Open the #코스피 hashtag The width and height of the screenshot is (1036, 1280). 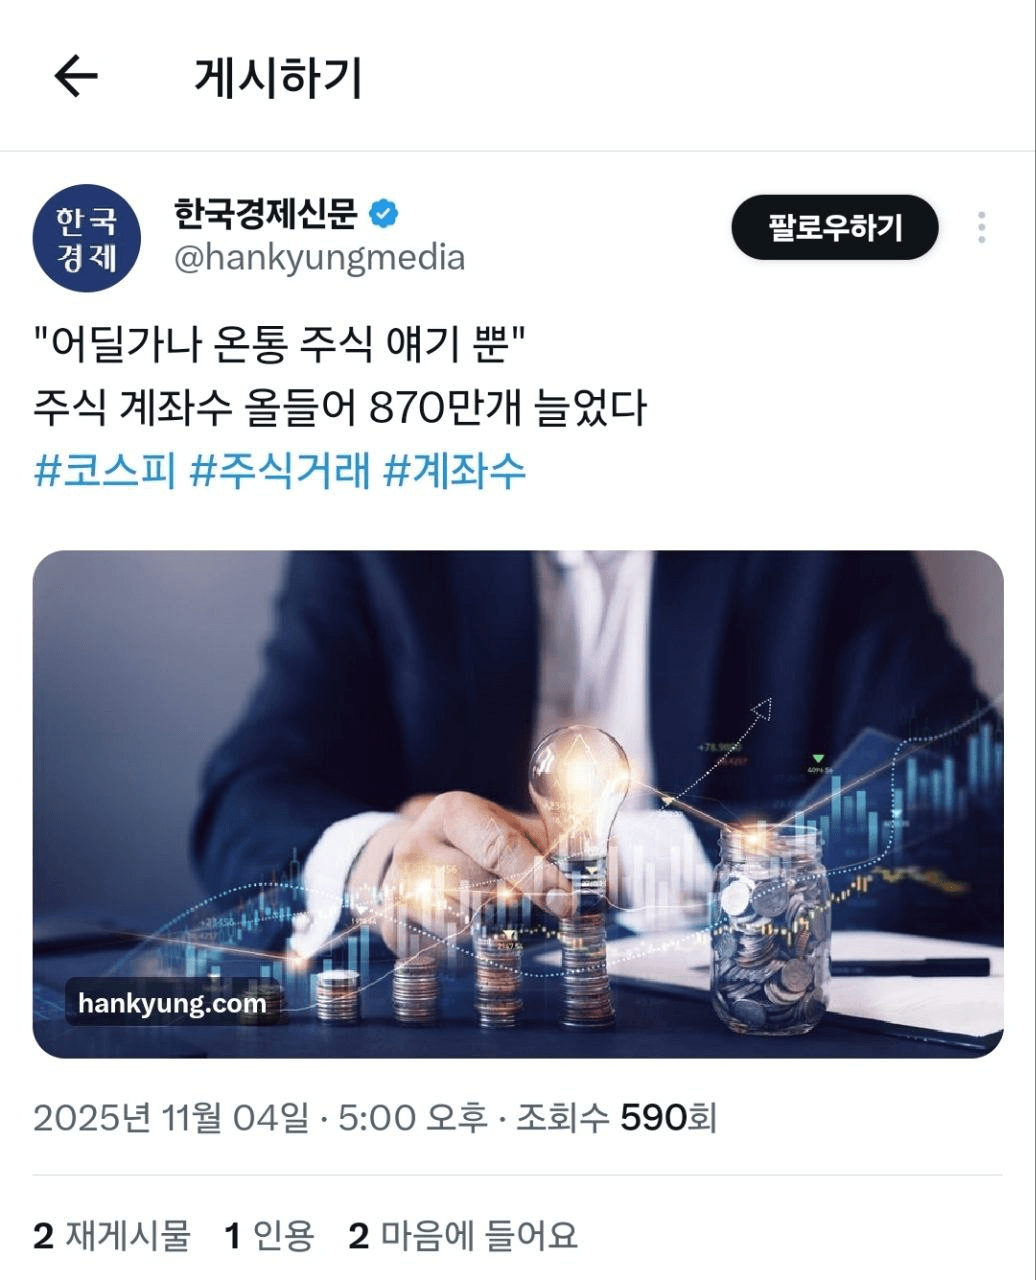pyautogui.click(x=105, y=470)
